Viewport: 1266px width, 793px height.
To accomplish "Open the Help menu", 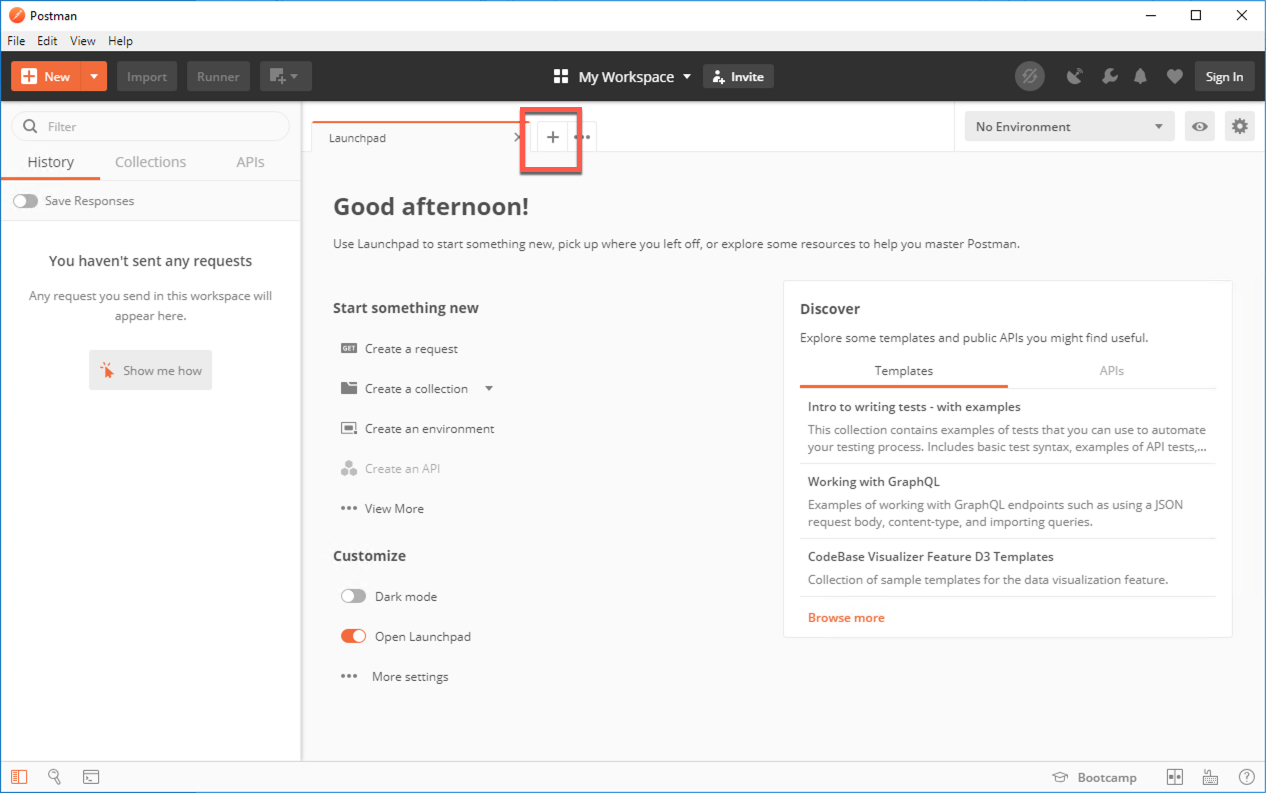I will click(x=120, y=41).
